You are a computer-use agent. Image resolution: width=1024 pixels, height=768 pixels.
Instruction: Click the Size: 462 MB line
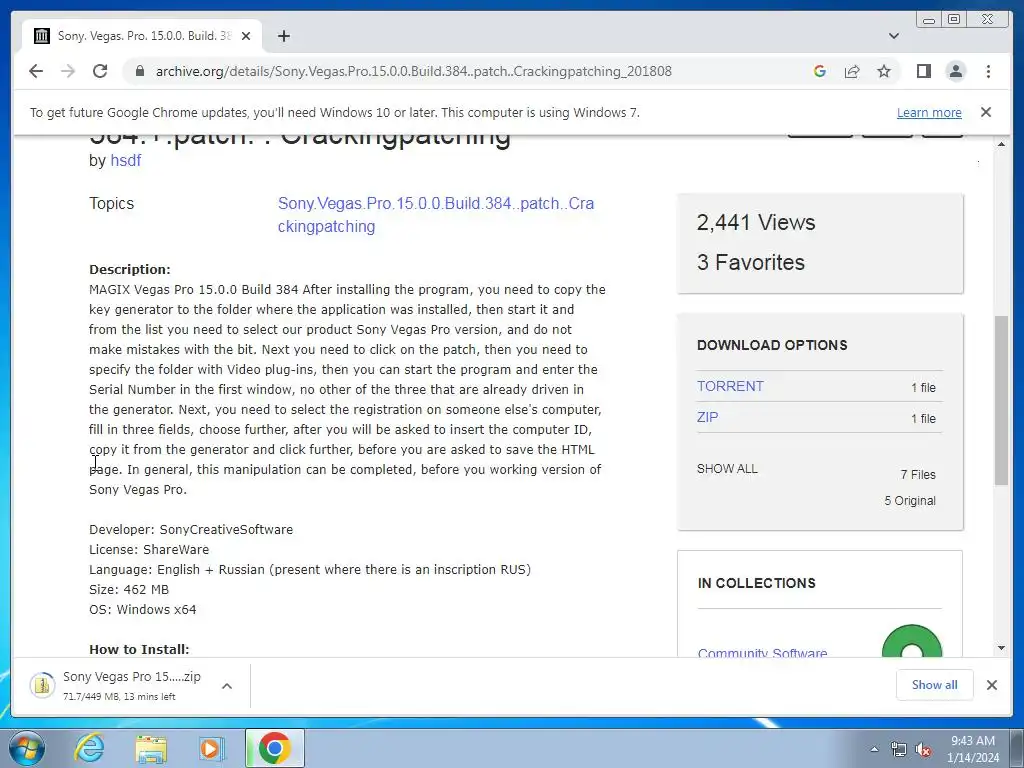[129, 590]
